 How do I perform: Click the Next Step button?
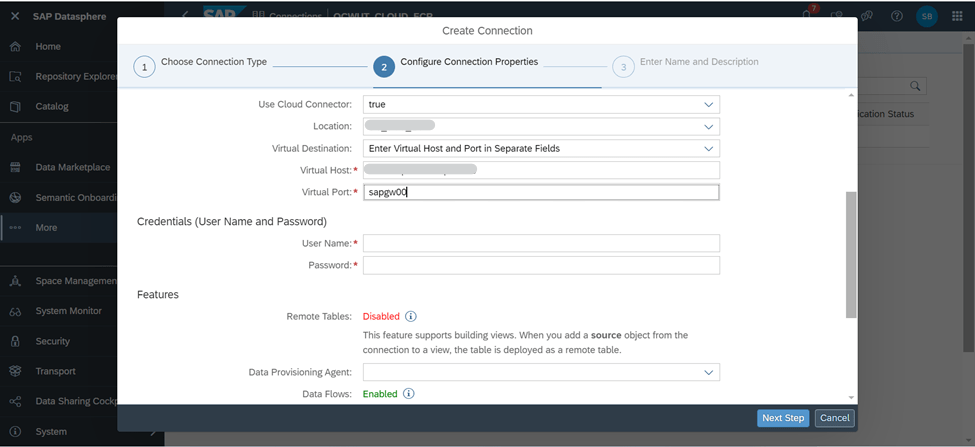(783, 418)
